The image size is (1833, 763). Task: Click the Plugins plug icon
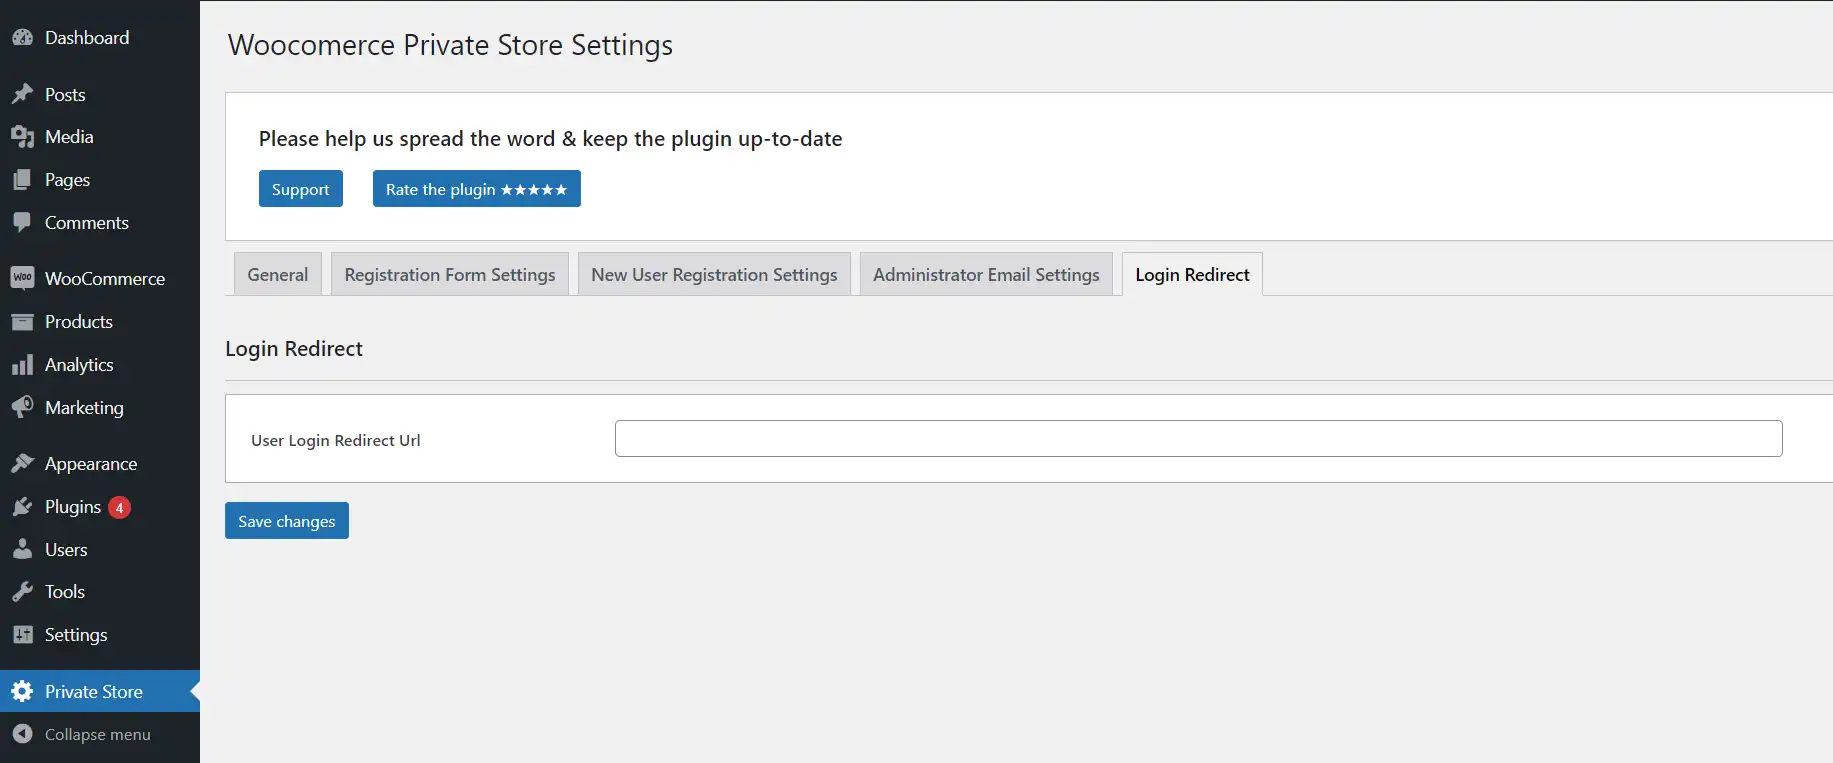point(22,507)
